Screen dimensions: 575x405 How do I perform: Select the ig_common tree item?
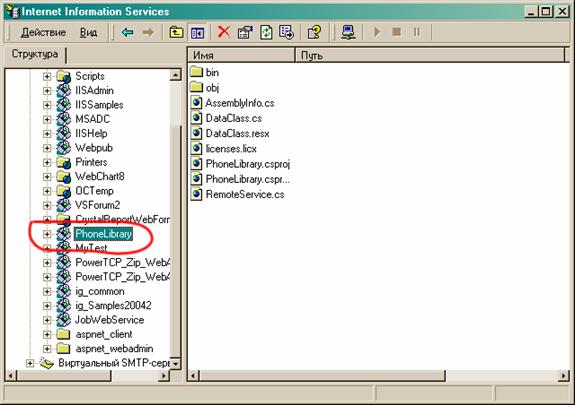tap(100, 291)
